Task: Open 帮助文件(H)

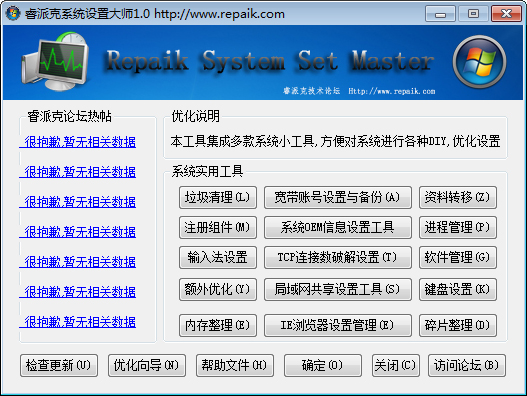Action: pos(235,365)
